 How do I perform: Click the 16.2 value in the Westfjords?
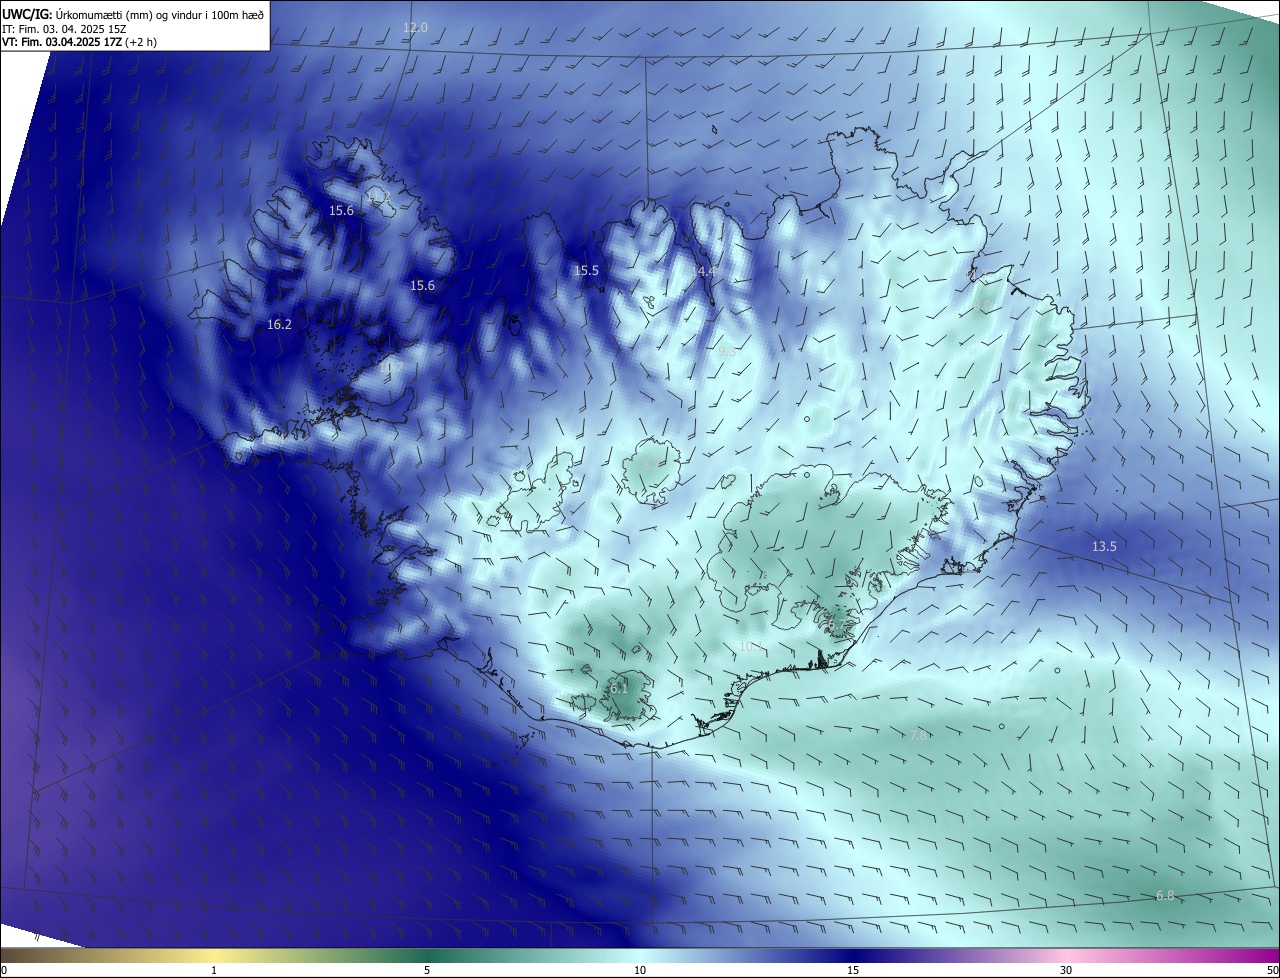coord(279,324)
